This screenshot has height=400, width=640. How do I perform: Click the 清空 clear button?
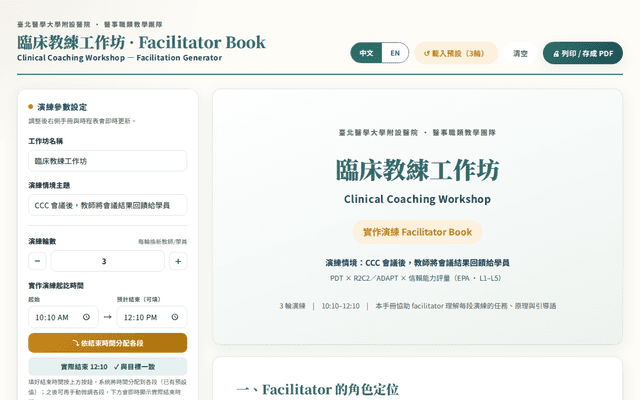[520, 53]
